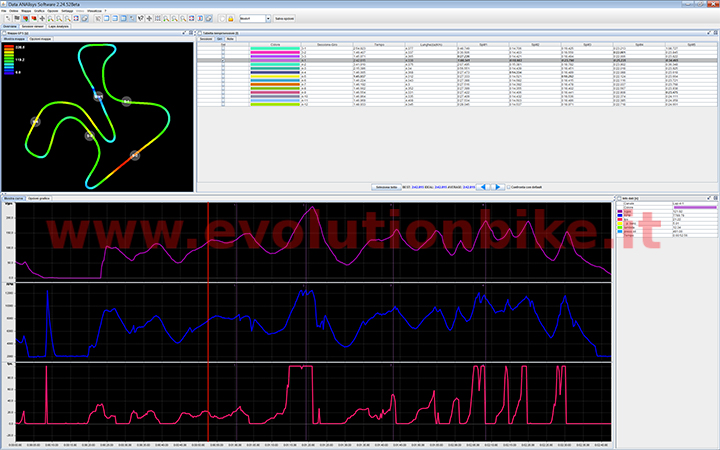Click the previous lap left arrow button
The image size is (720, 450).
tap(480, 187)
